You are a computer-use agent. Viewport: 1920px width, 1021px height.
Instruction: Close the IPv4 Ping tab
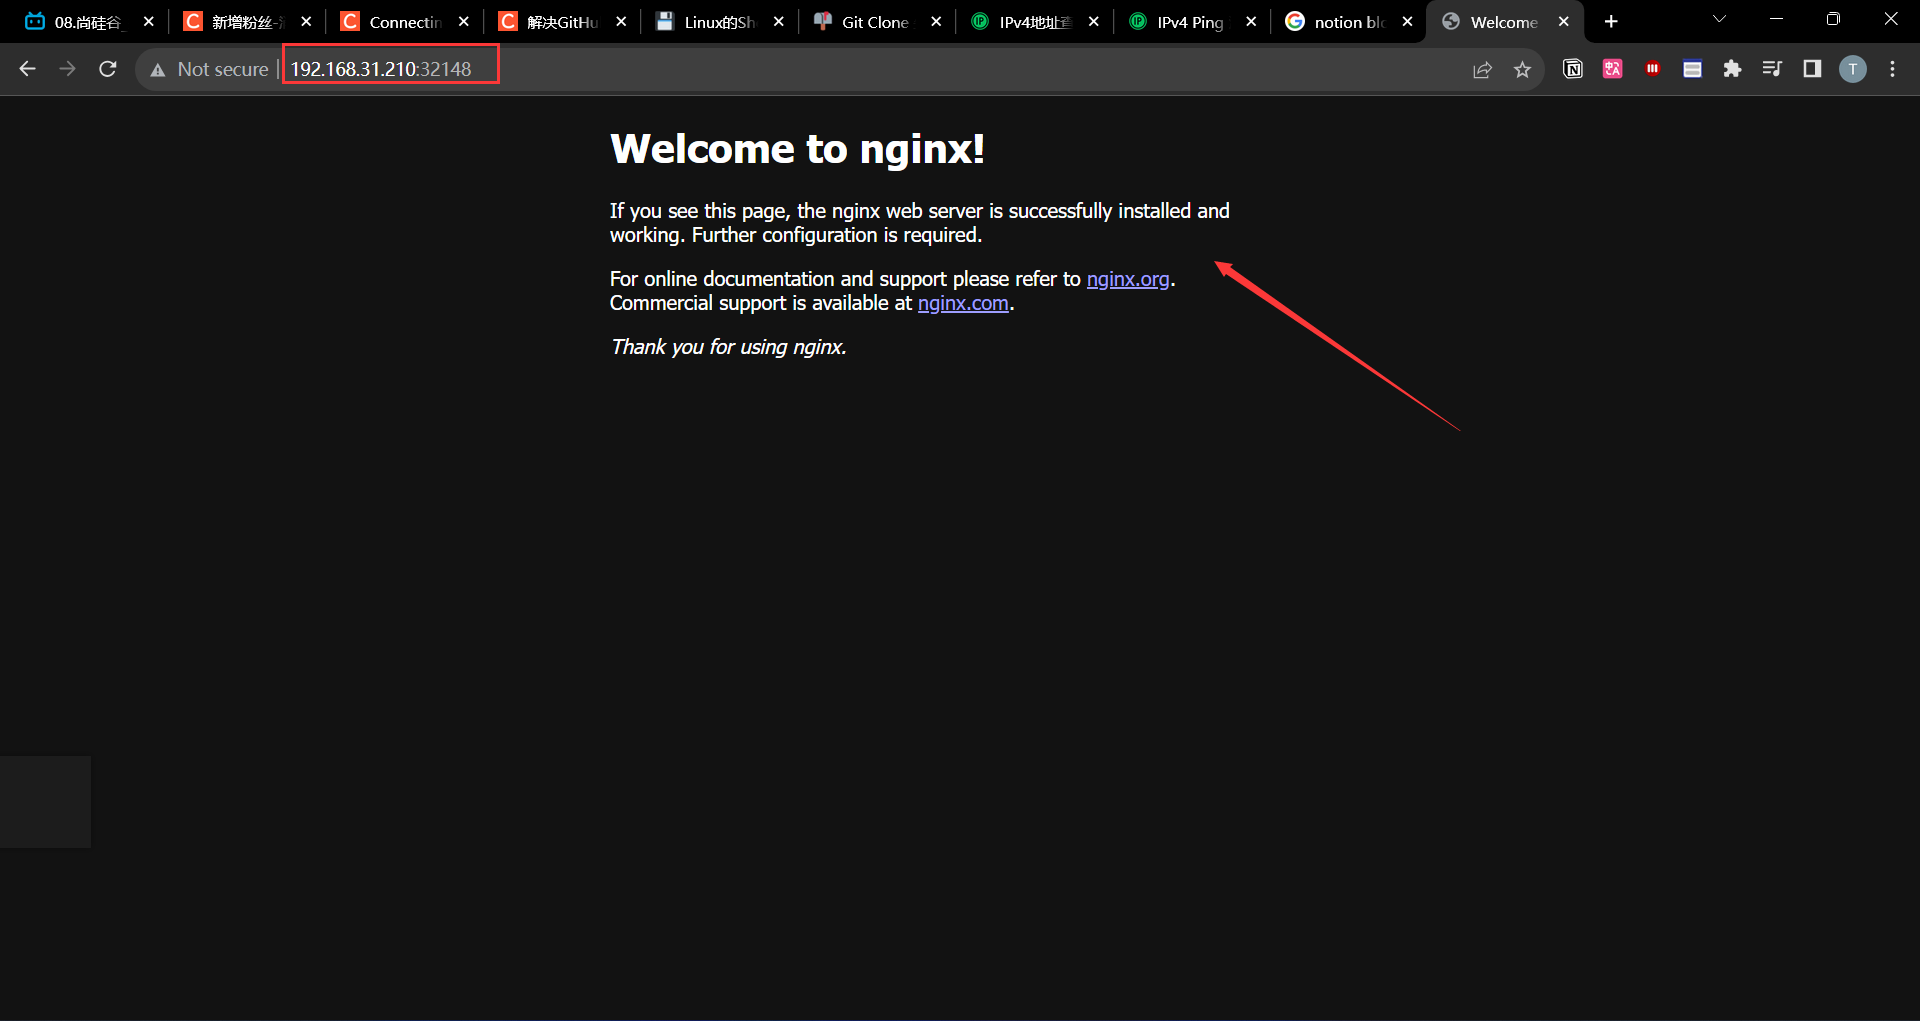click(x=1251, y=22)
